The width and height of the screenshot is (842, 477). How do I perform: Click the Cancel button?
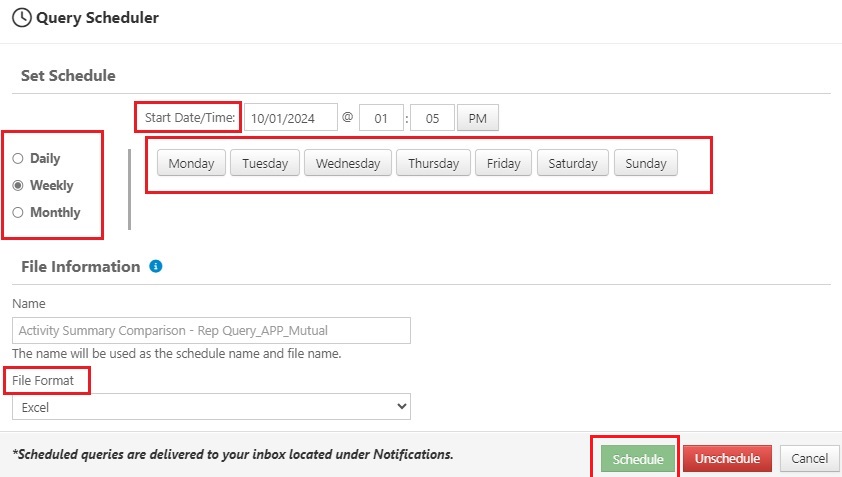[809, 458]
